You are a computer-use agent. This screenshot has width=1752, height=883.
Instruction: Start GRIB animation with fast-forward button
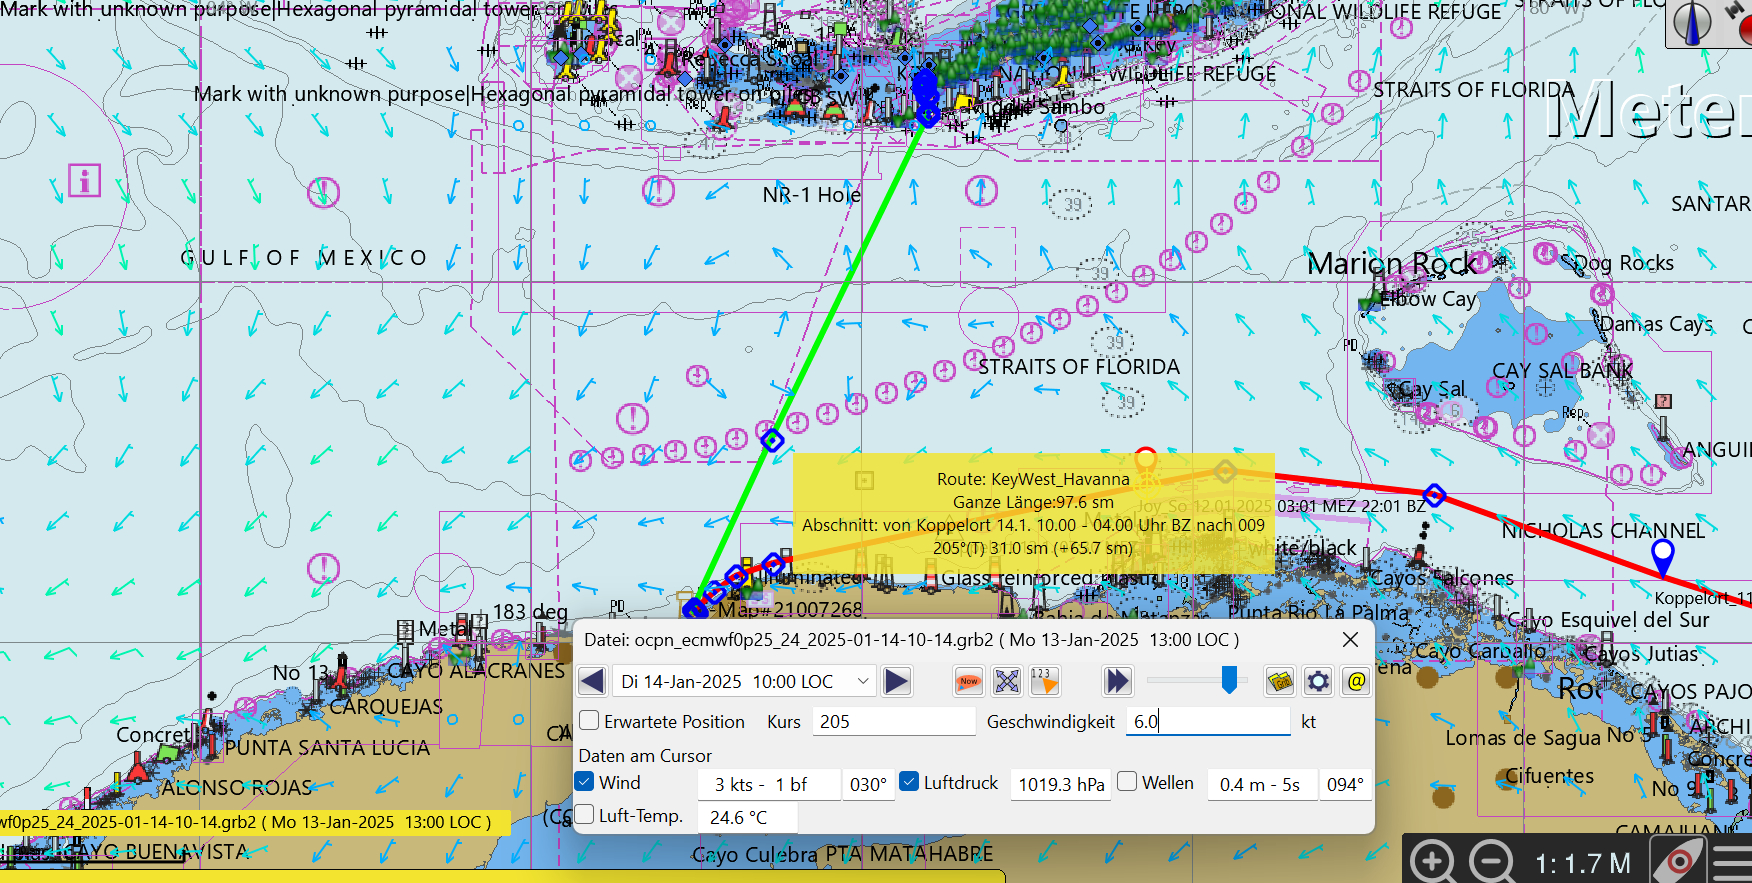pyautogui.click(x=1117, y=681)
